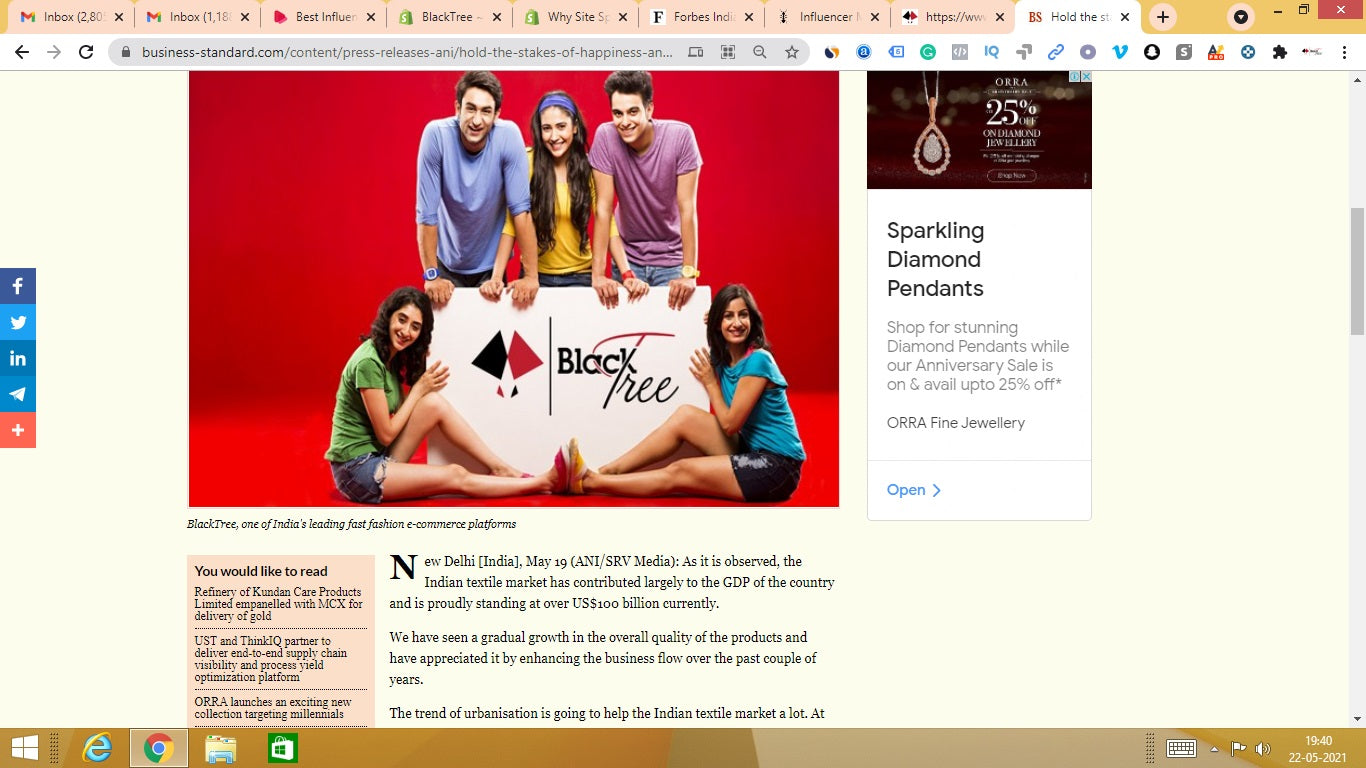This screenshot has height=768, width=1366.
Task: Switch to the Best Influencer tab
Action: (x=324, y=17)
